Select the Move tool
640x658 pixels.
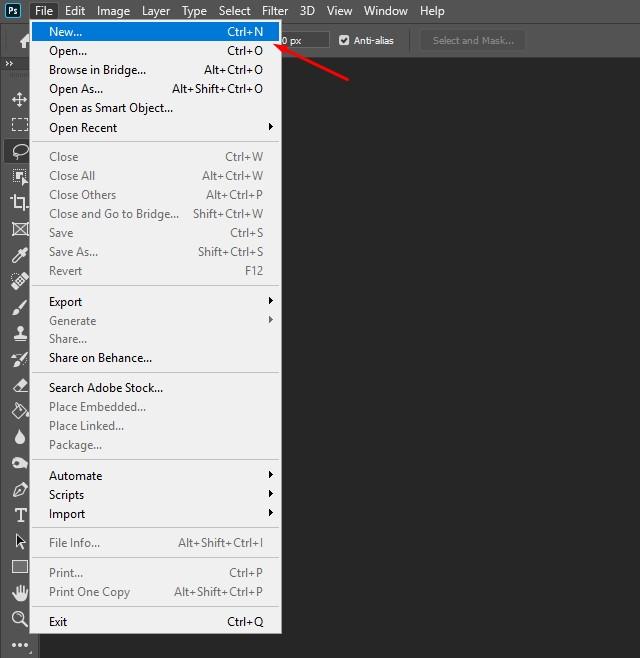(19, 99)
